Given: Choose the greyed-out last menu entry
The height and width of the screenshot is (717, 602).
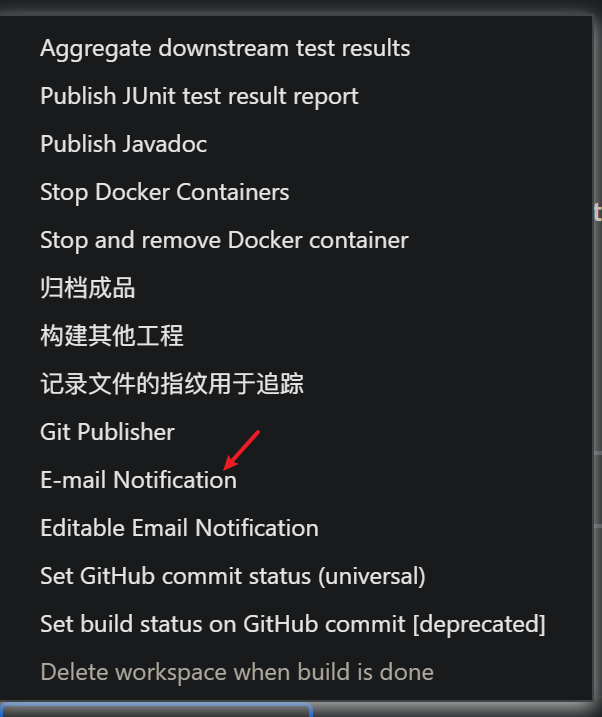Looking at the screenshot, I should coord(237,672).
